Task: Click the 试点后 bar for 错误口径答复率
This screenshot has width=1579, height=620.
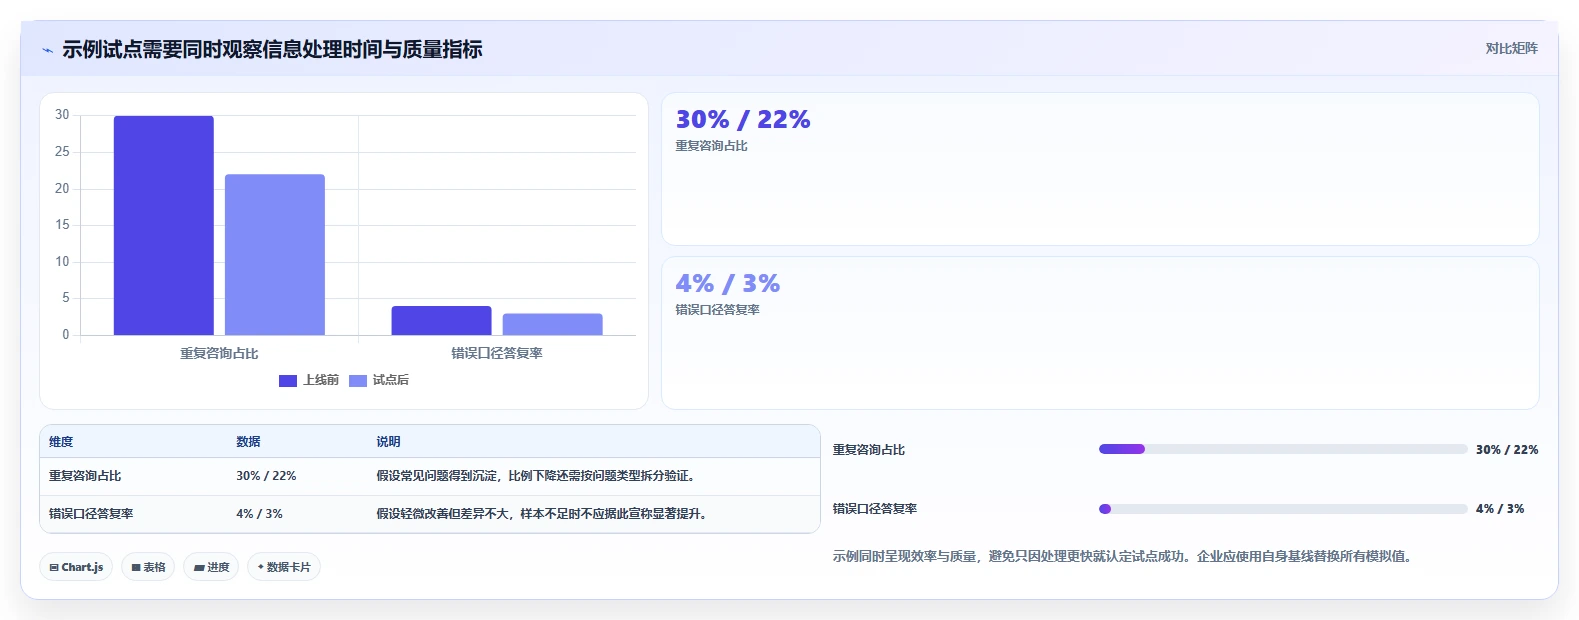Action: tap(552, 324)
